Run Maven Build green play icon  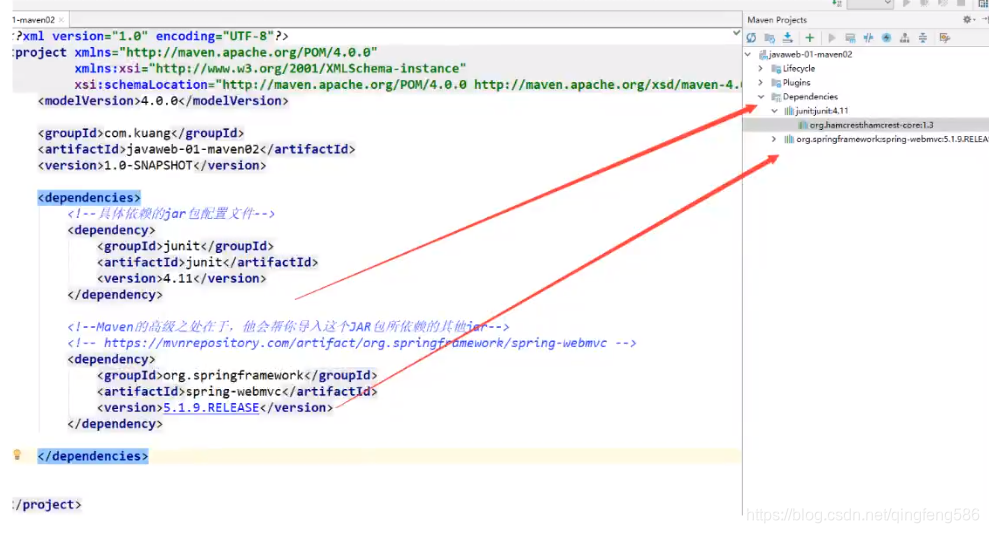pyautogui.click(x=832, y=38)
